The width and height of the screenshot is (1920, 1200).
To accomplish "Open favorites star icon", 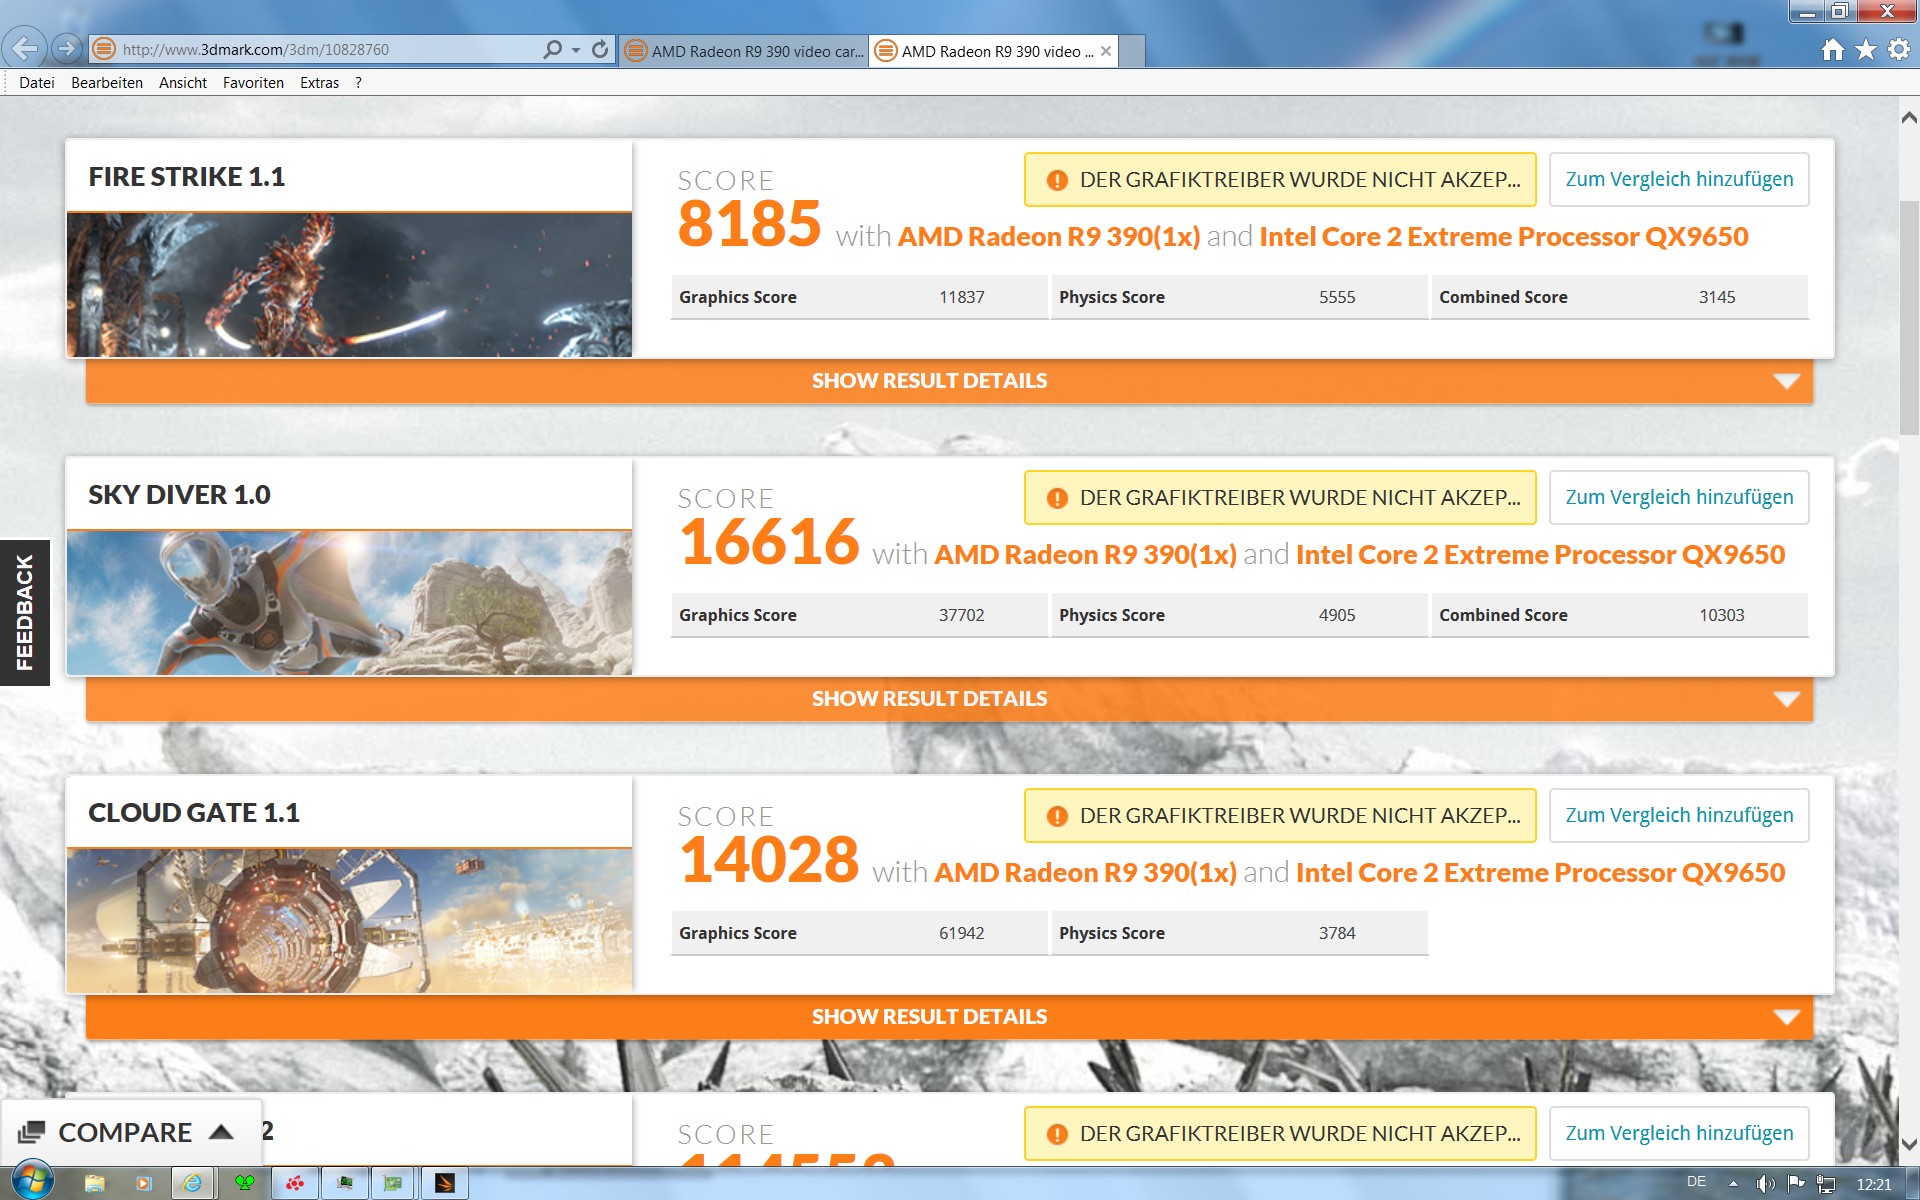I will [x=1866, y=50].
